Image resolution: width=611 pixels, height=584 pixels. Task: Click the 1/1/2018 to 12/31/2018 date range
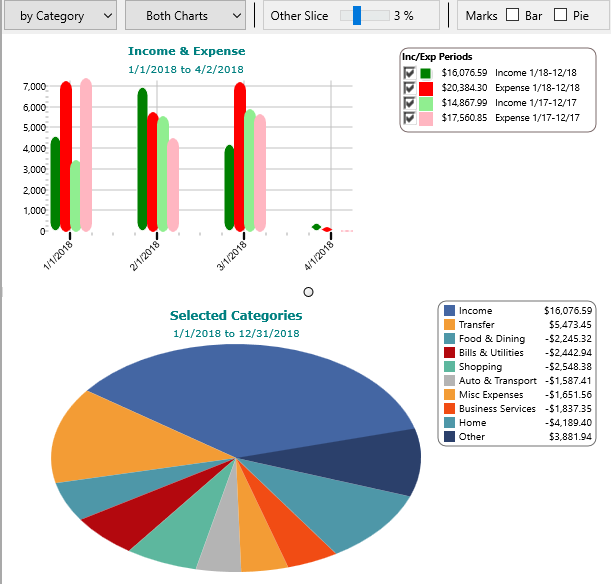coord(236,333)
